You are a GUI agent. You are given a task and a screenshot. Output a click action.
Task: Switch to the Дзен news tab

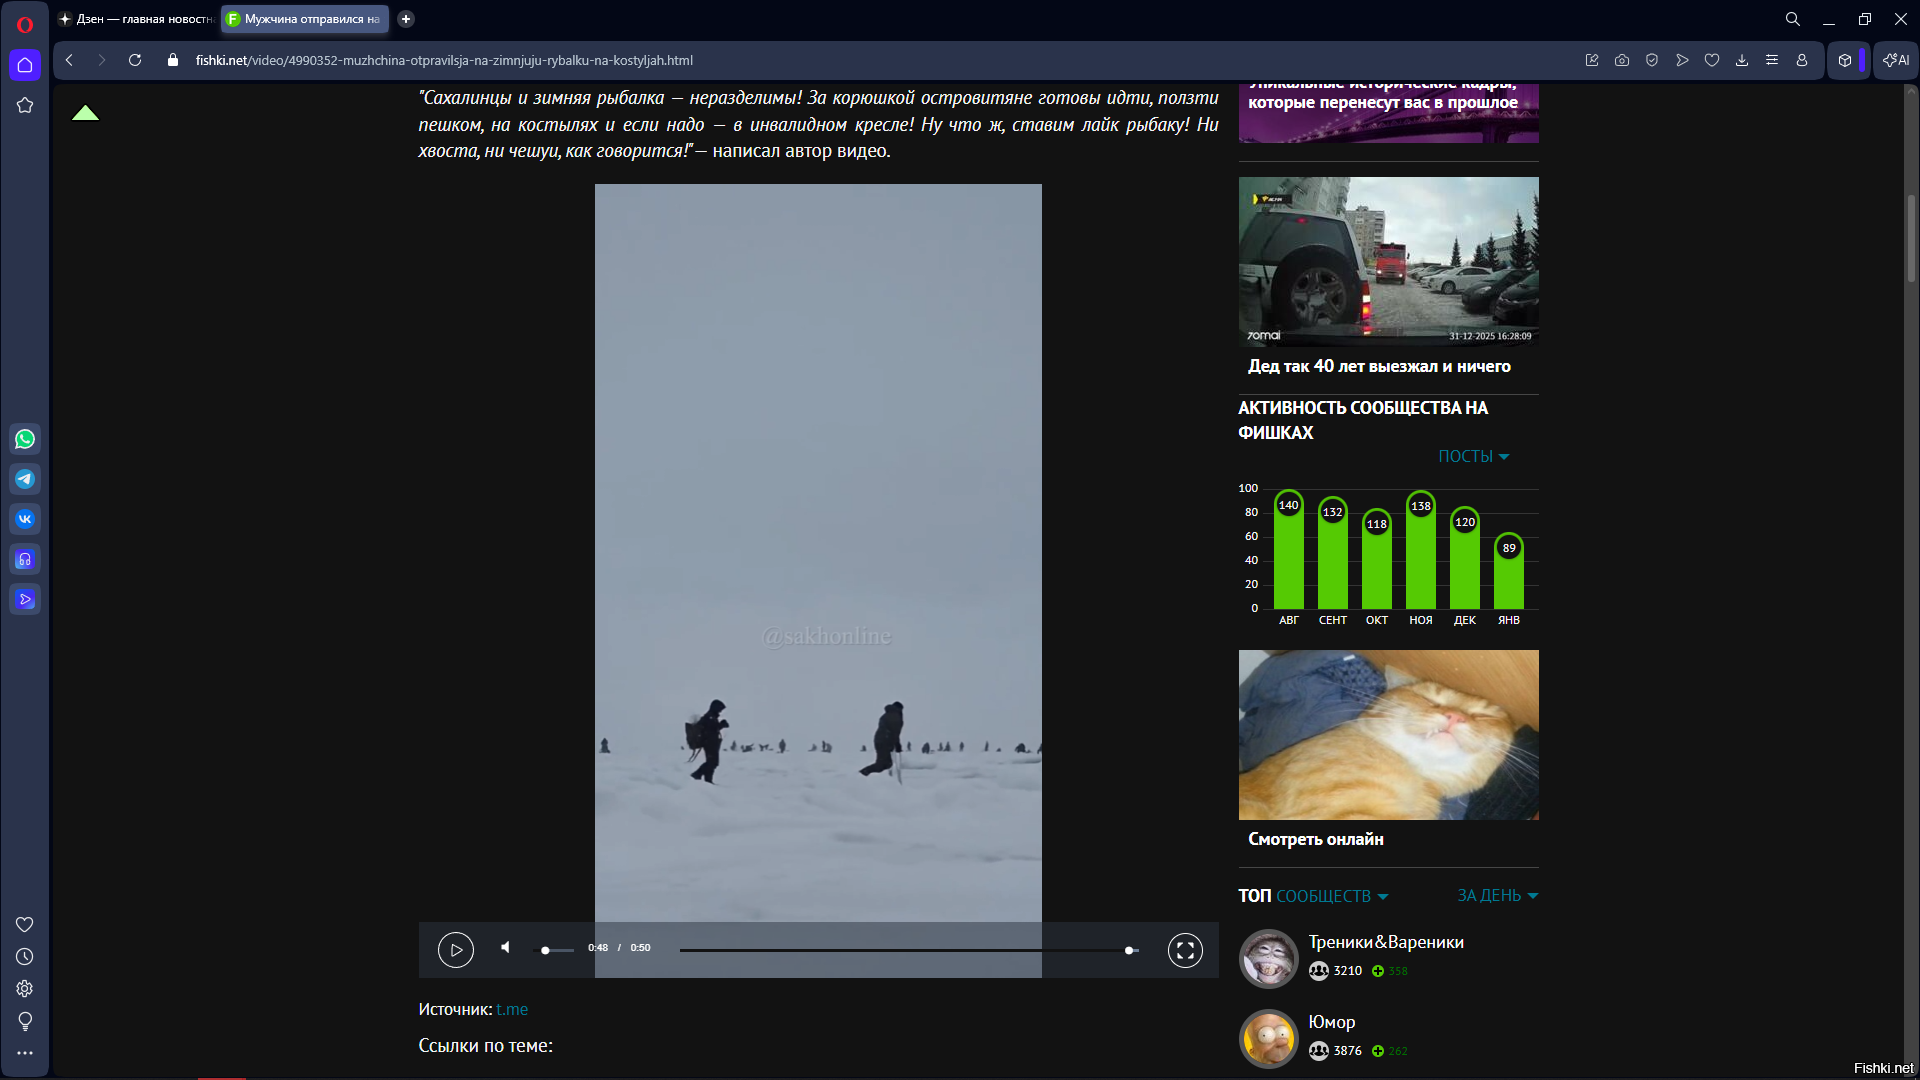pos(136,19)
